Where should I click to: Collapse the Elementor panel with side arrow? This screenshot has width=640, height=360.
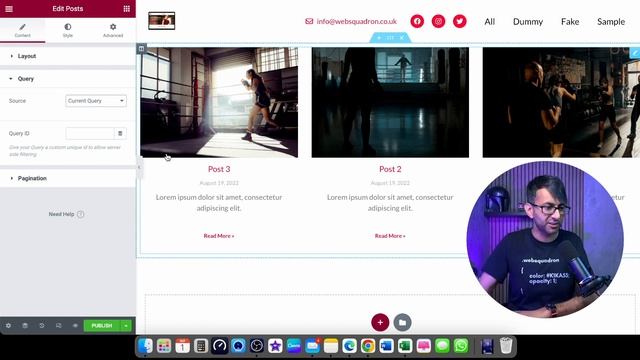(139, 167)
